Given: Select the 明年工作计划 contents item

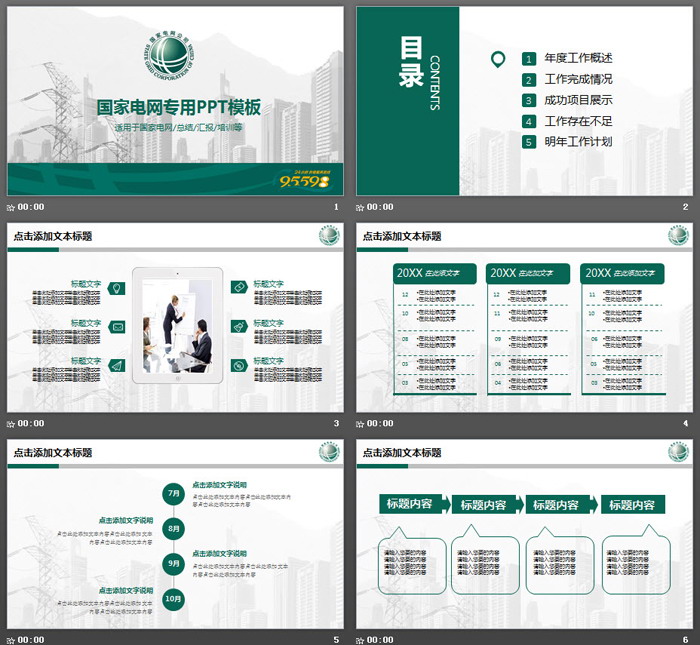Looking at the screenshot, I should (578, 142).
